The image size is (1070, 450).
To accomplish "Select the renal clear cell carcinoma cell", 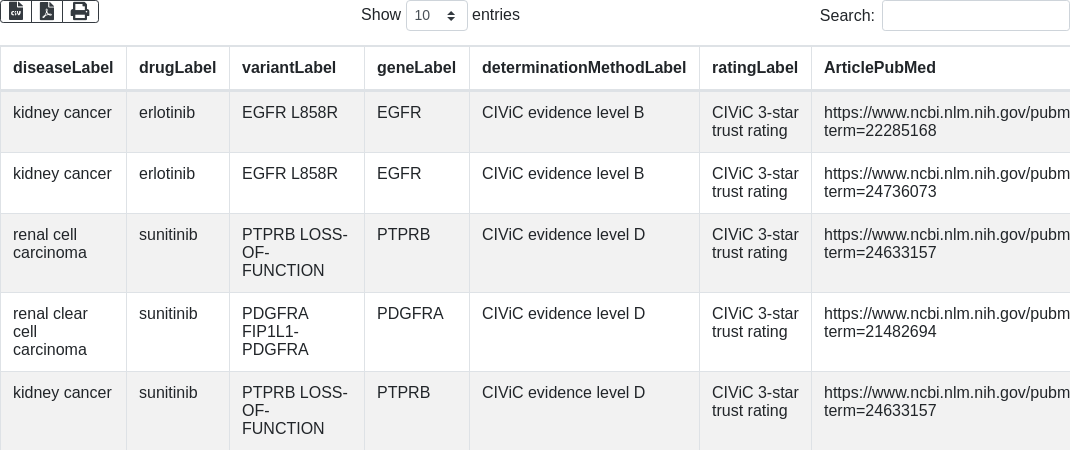I will tap(51, 331).
